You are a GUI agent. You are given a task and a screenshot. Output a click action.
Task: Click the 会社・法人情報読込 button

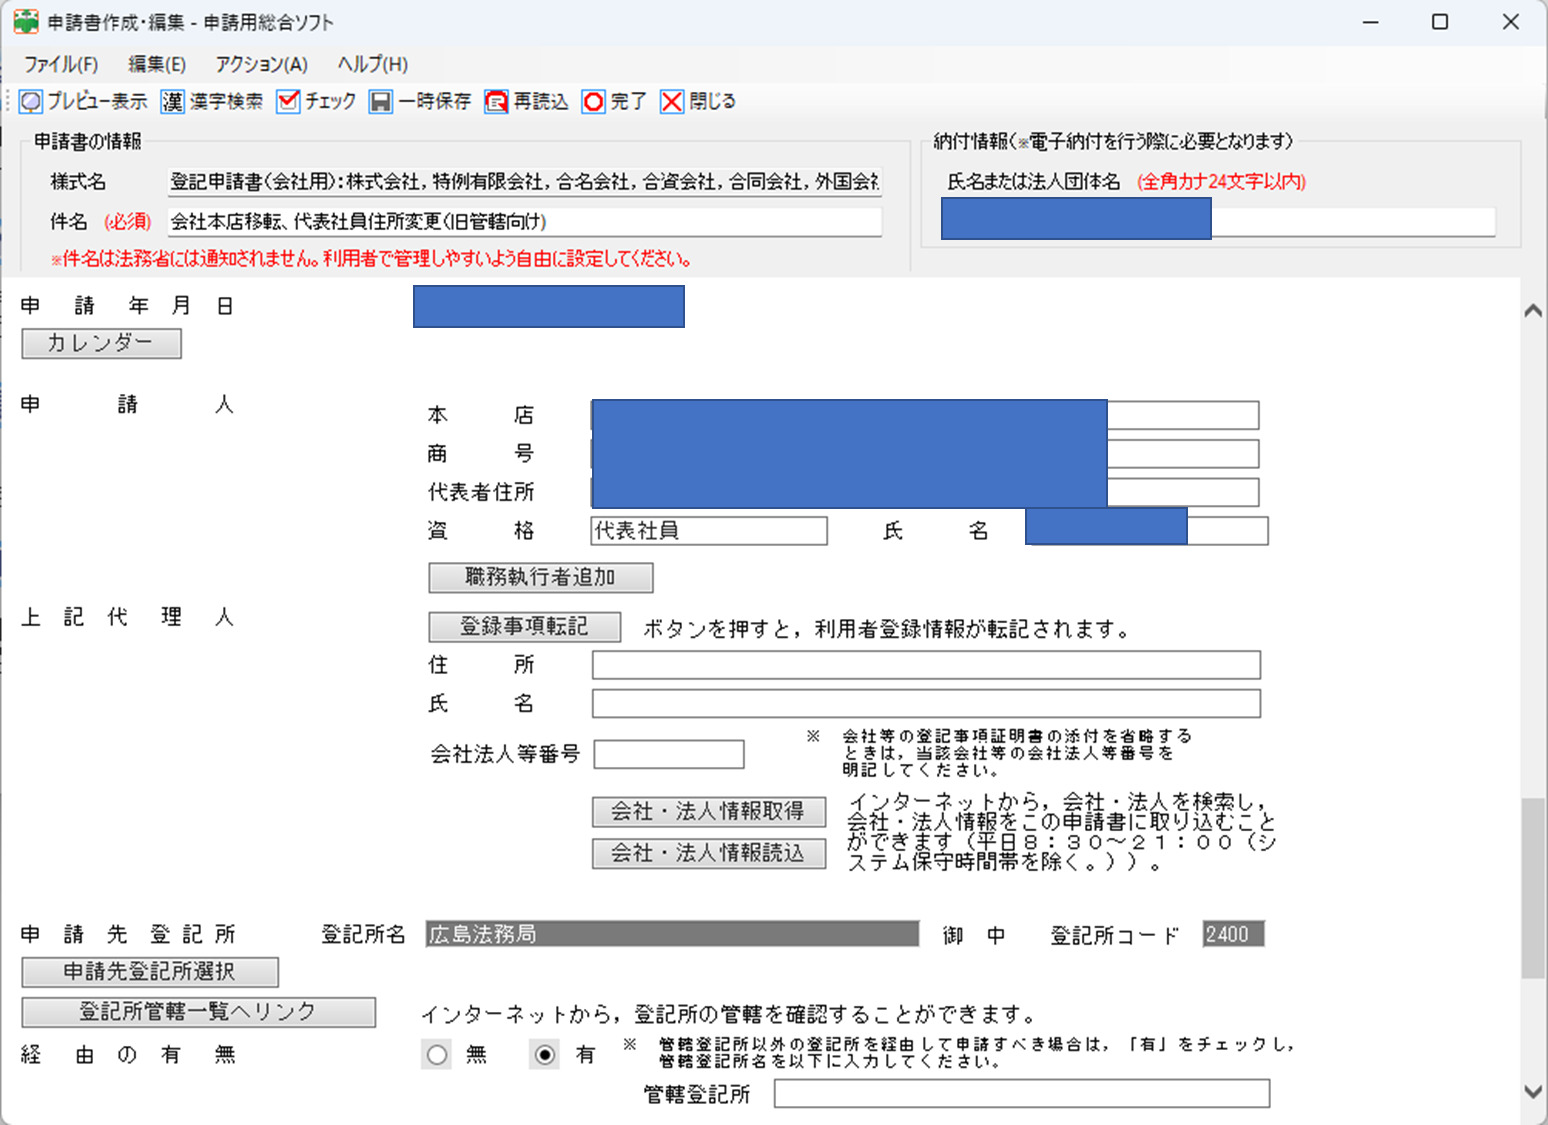click(709, 853)
